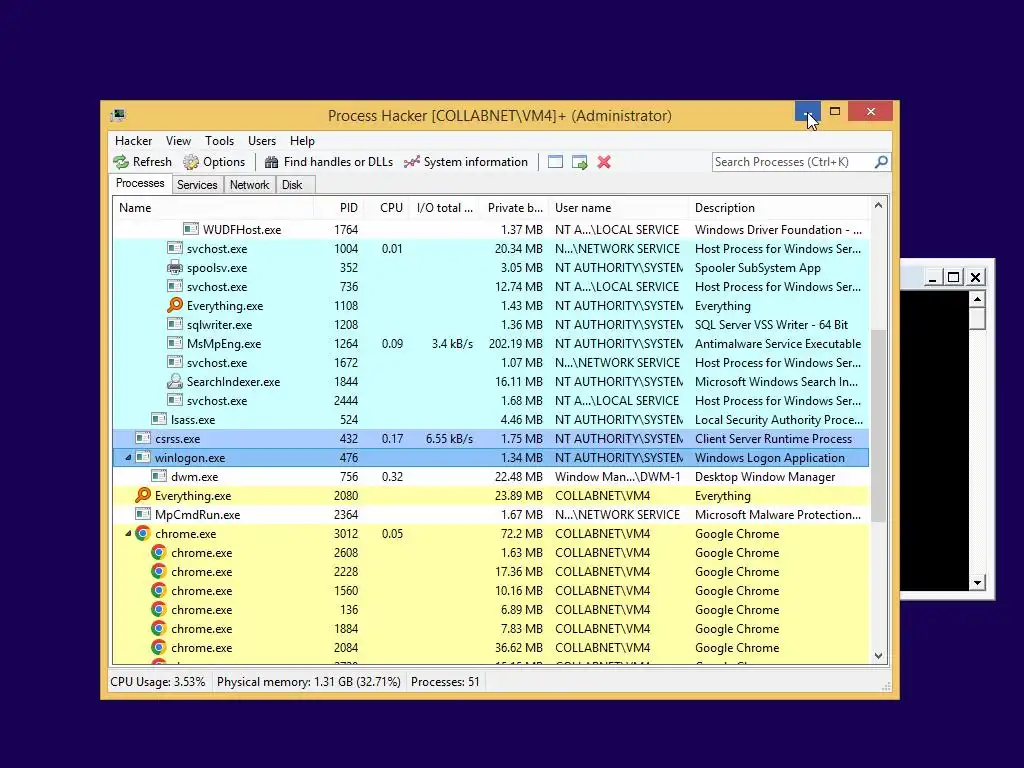Screen dimensions: 1024x768
Task: Click the WUDFHost.exe process icon
Action: (191, 229)
